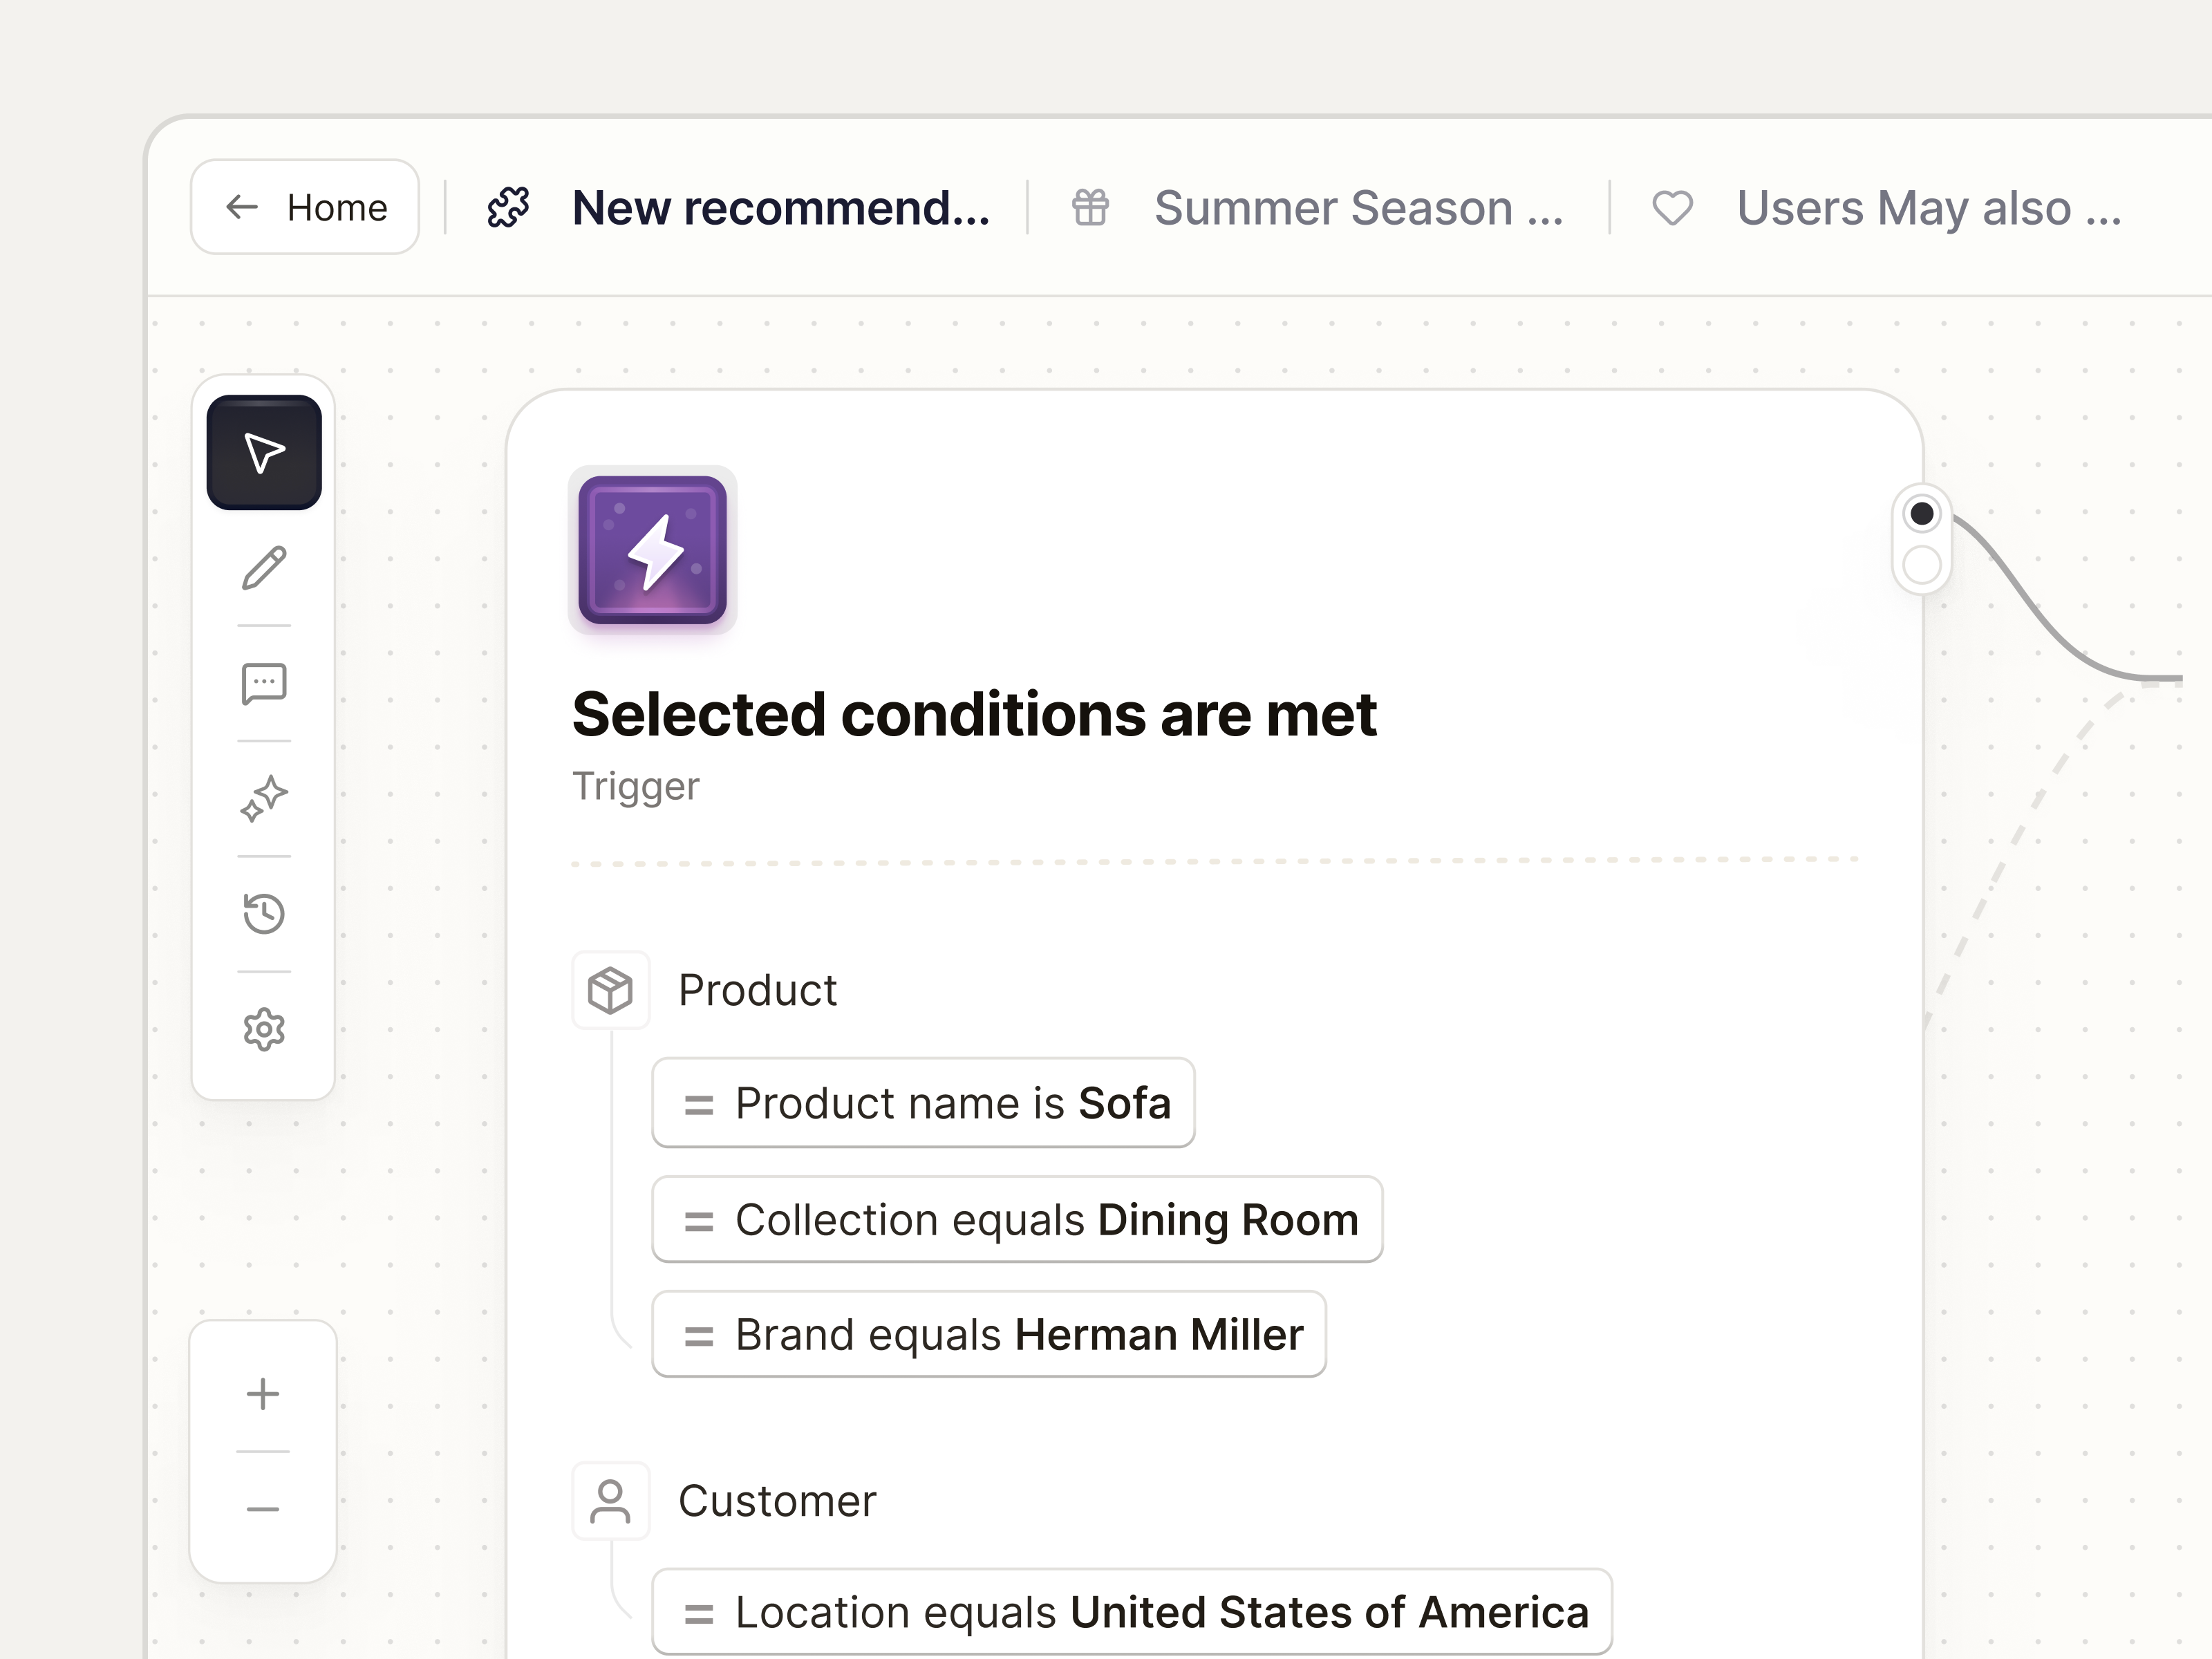Viewport: 2212px width, 1659px height.
Task: Click the Customer group label
Action: (x=777, y=1501)
